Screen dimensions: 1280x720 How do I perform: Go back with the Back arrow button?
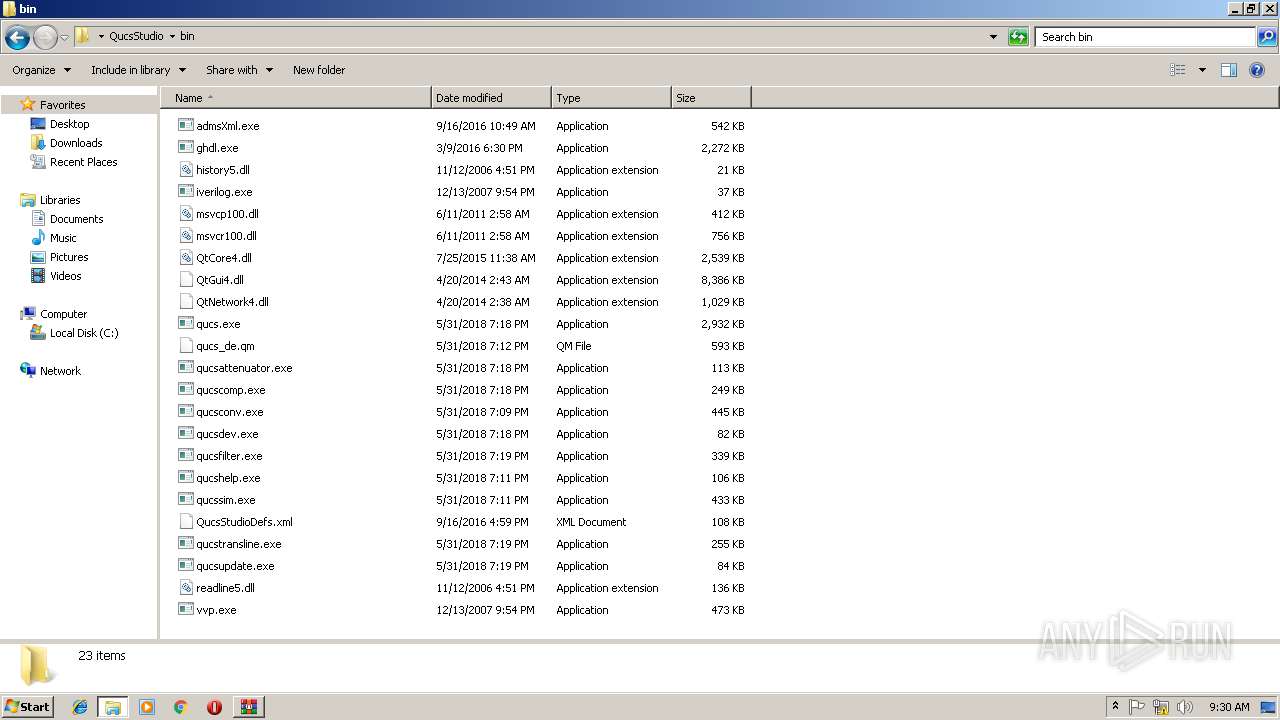[17, 37]
